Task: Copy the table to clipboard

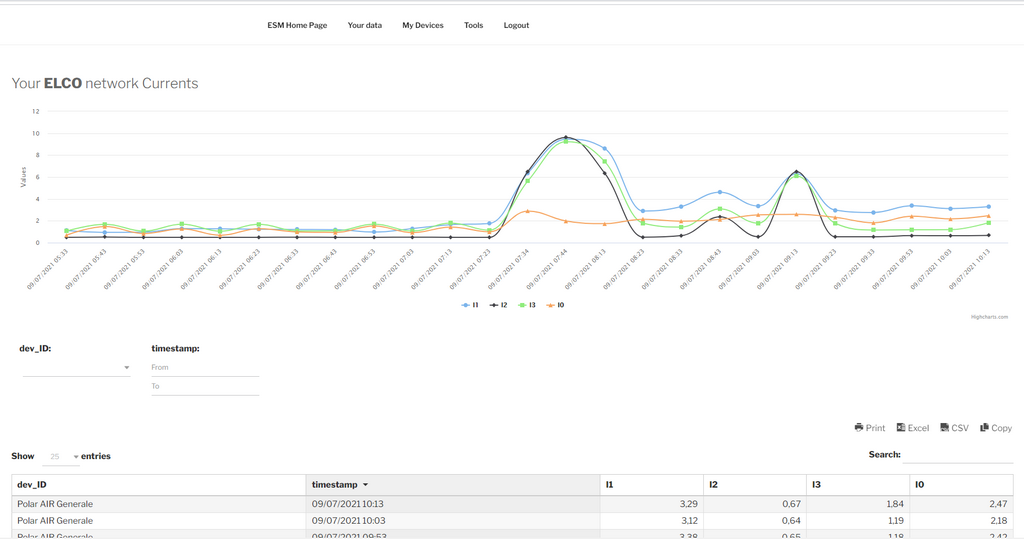Action: pos(995,428)
